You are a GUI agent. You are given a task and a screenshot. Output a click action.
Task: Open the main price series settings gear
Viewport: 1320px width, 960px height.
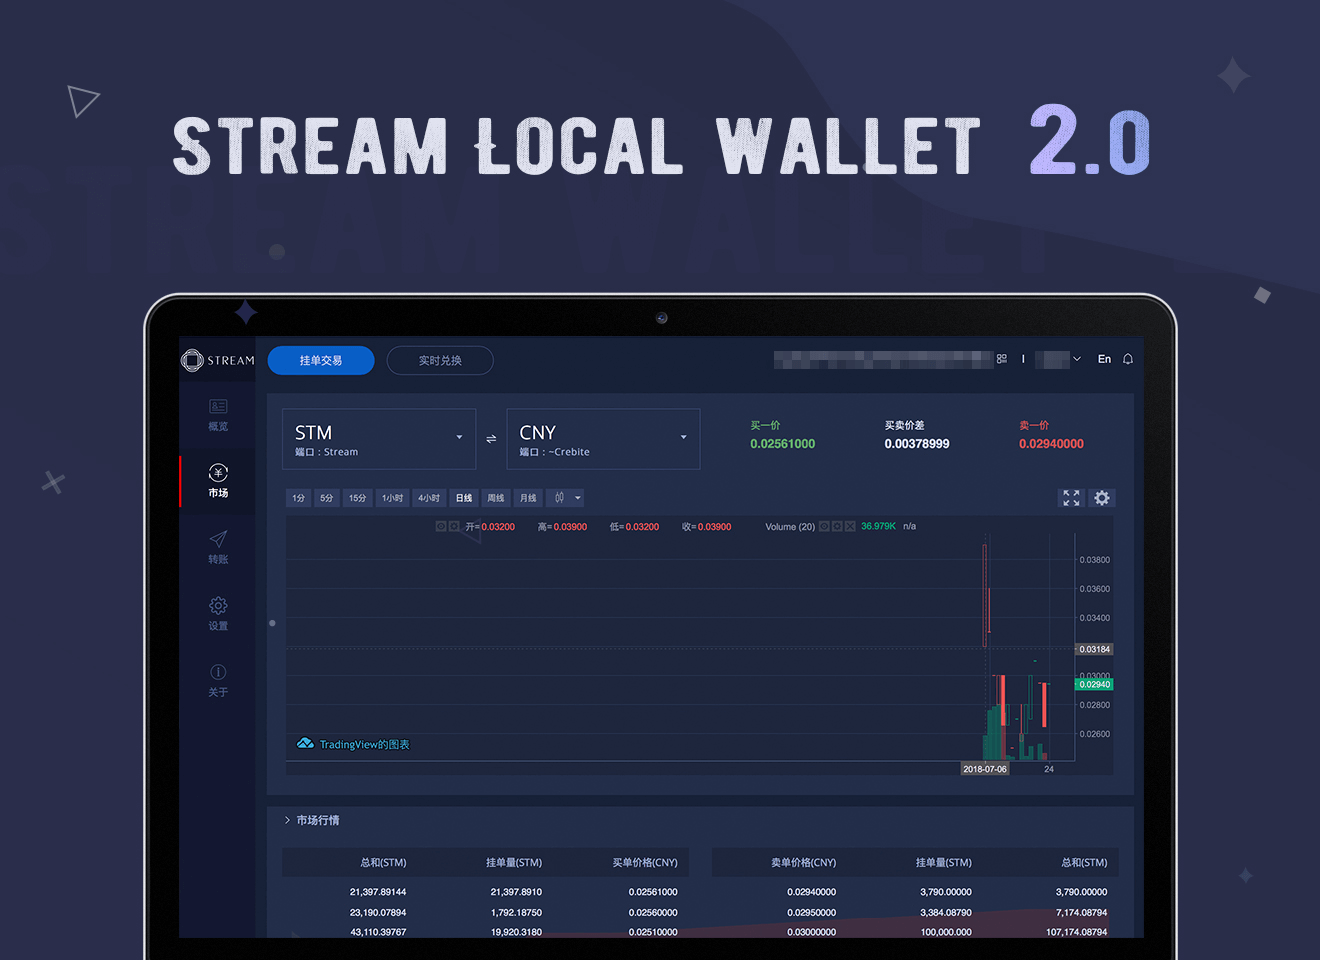click(x=454, y=526)
